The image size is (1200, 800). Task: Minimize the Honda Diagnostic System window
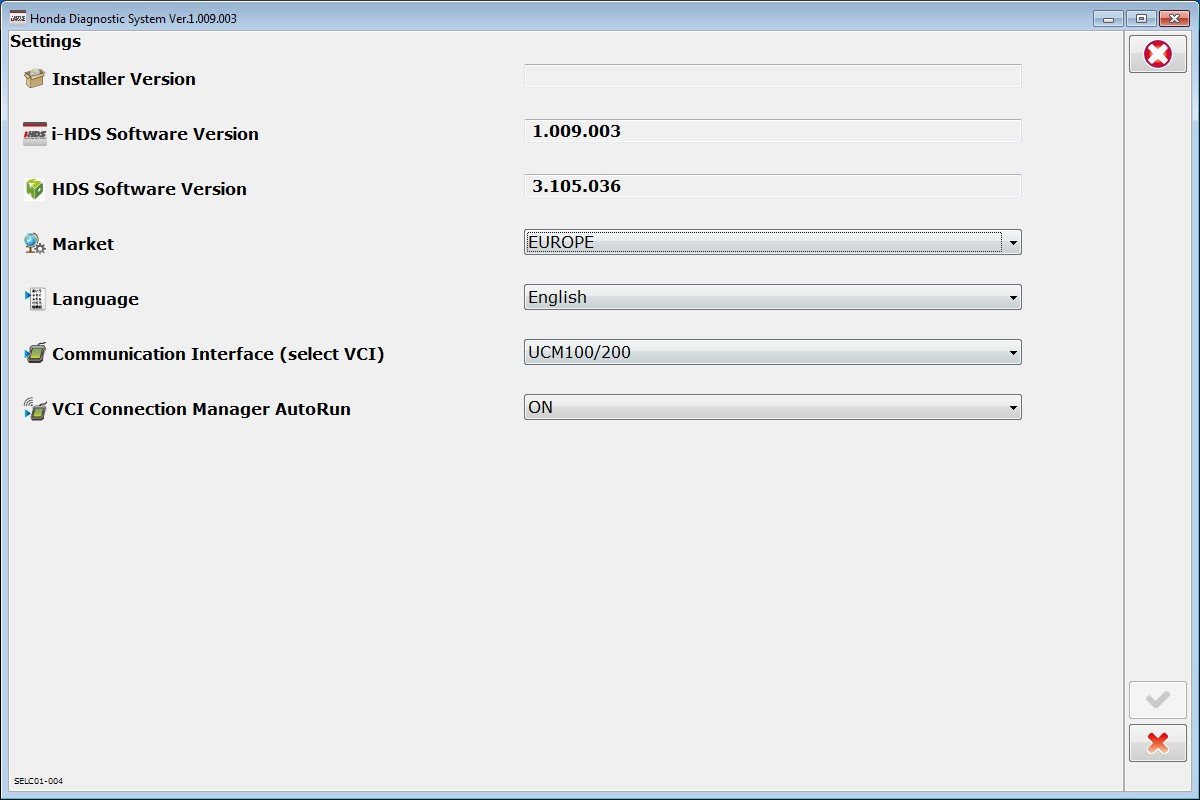[1108, 18]
